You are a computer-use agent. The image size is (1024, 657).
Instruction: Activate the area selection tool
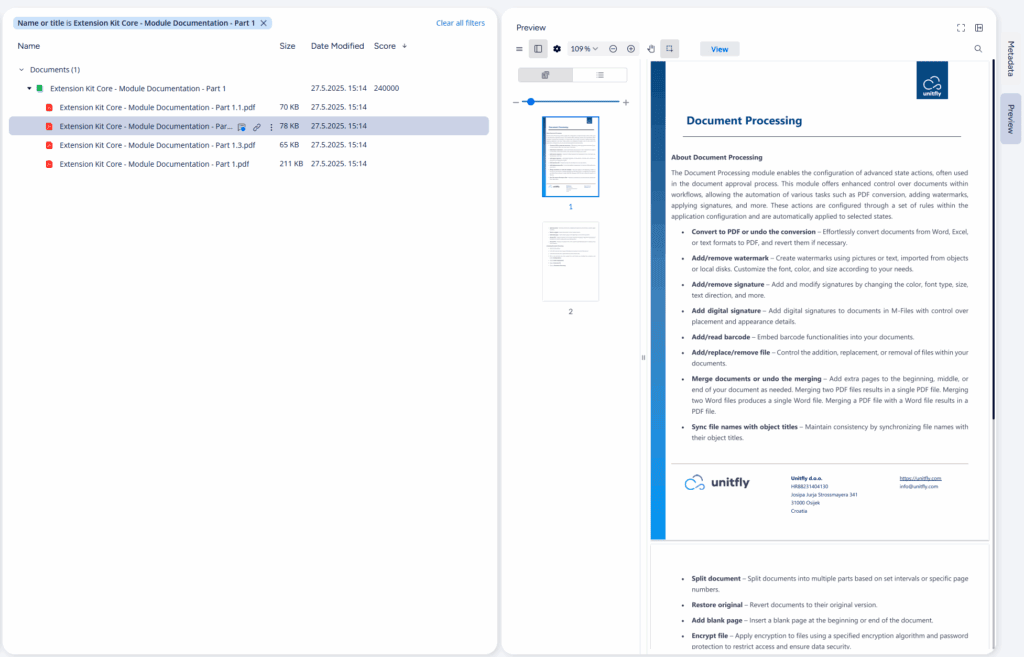coord(669,48)
